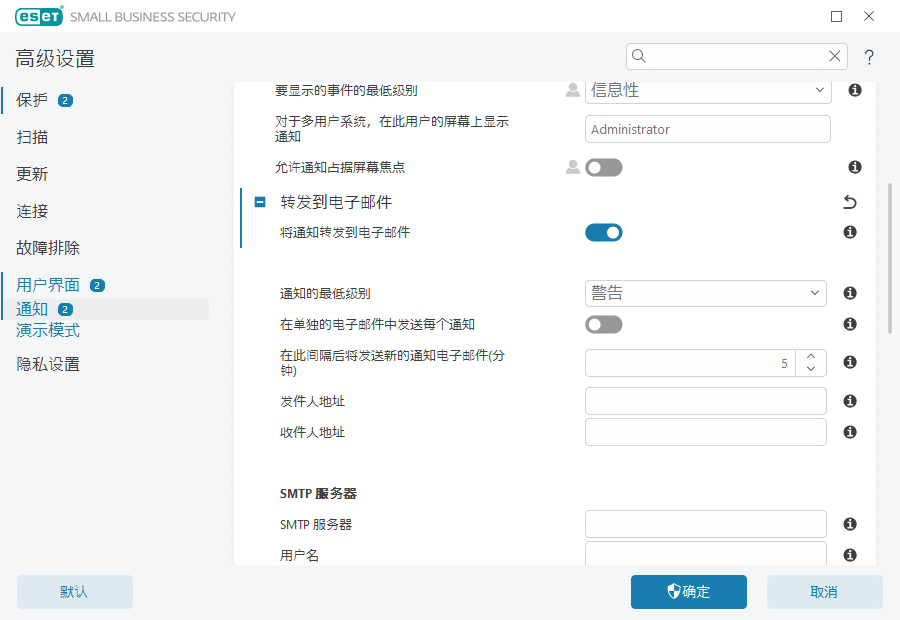Viewport: 900px width, 620px height.
Task: Click the 确定 button to confirm
Action: (x=688, y=592)
